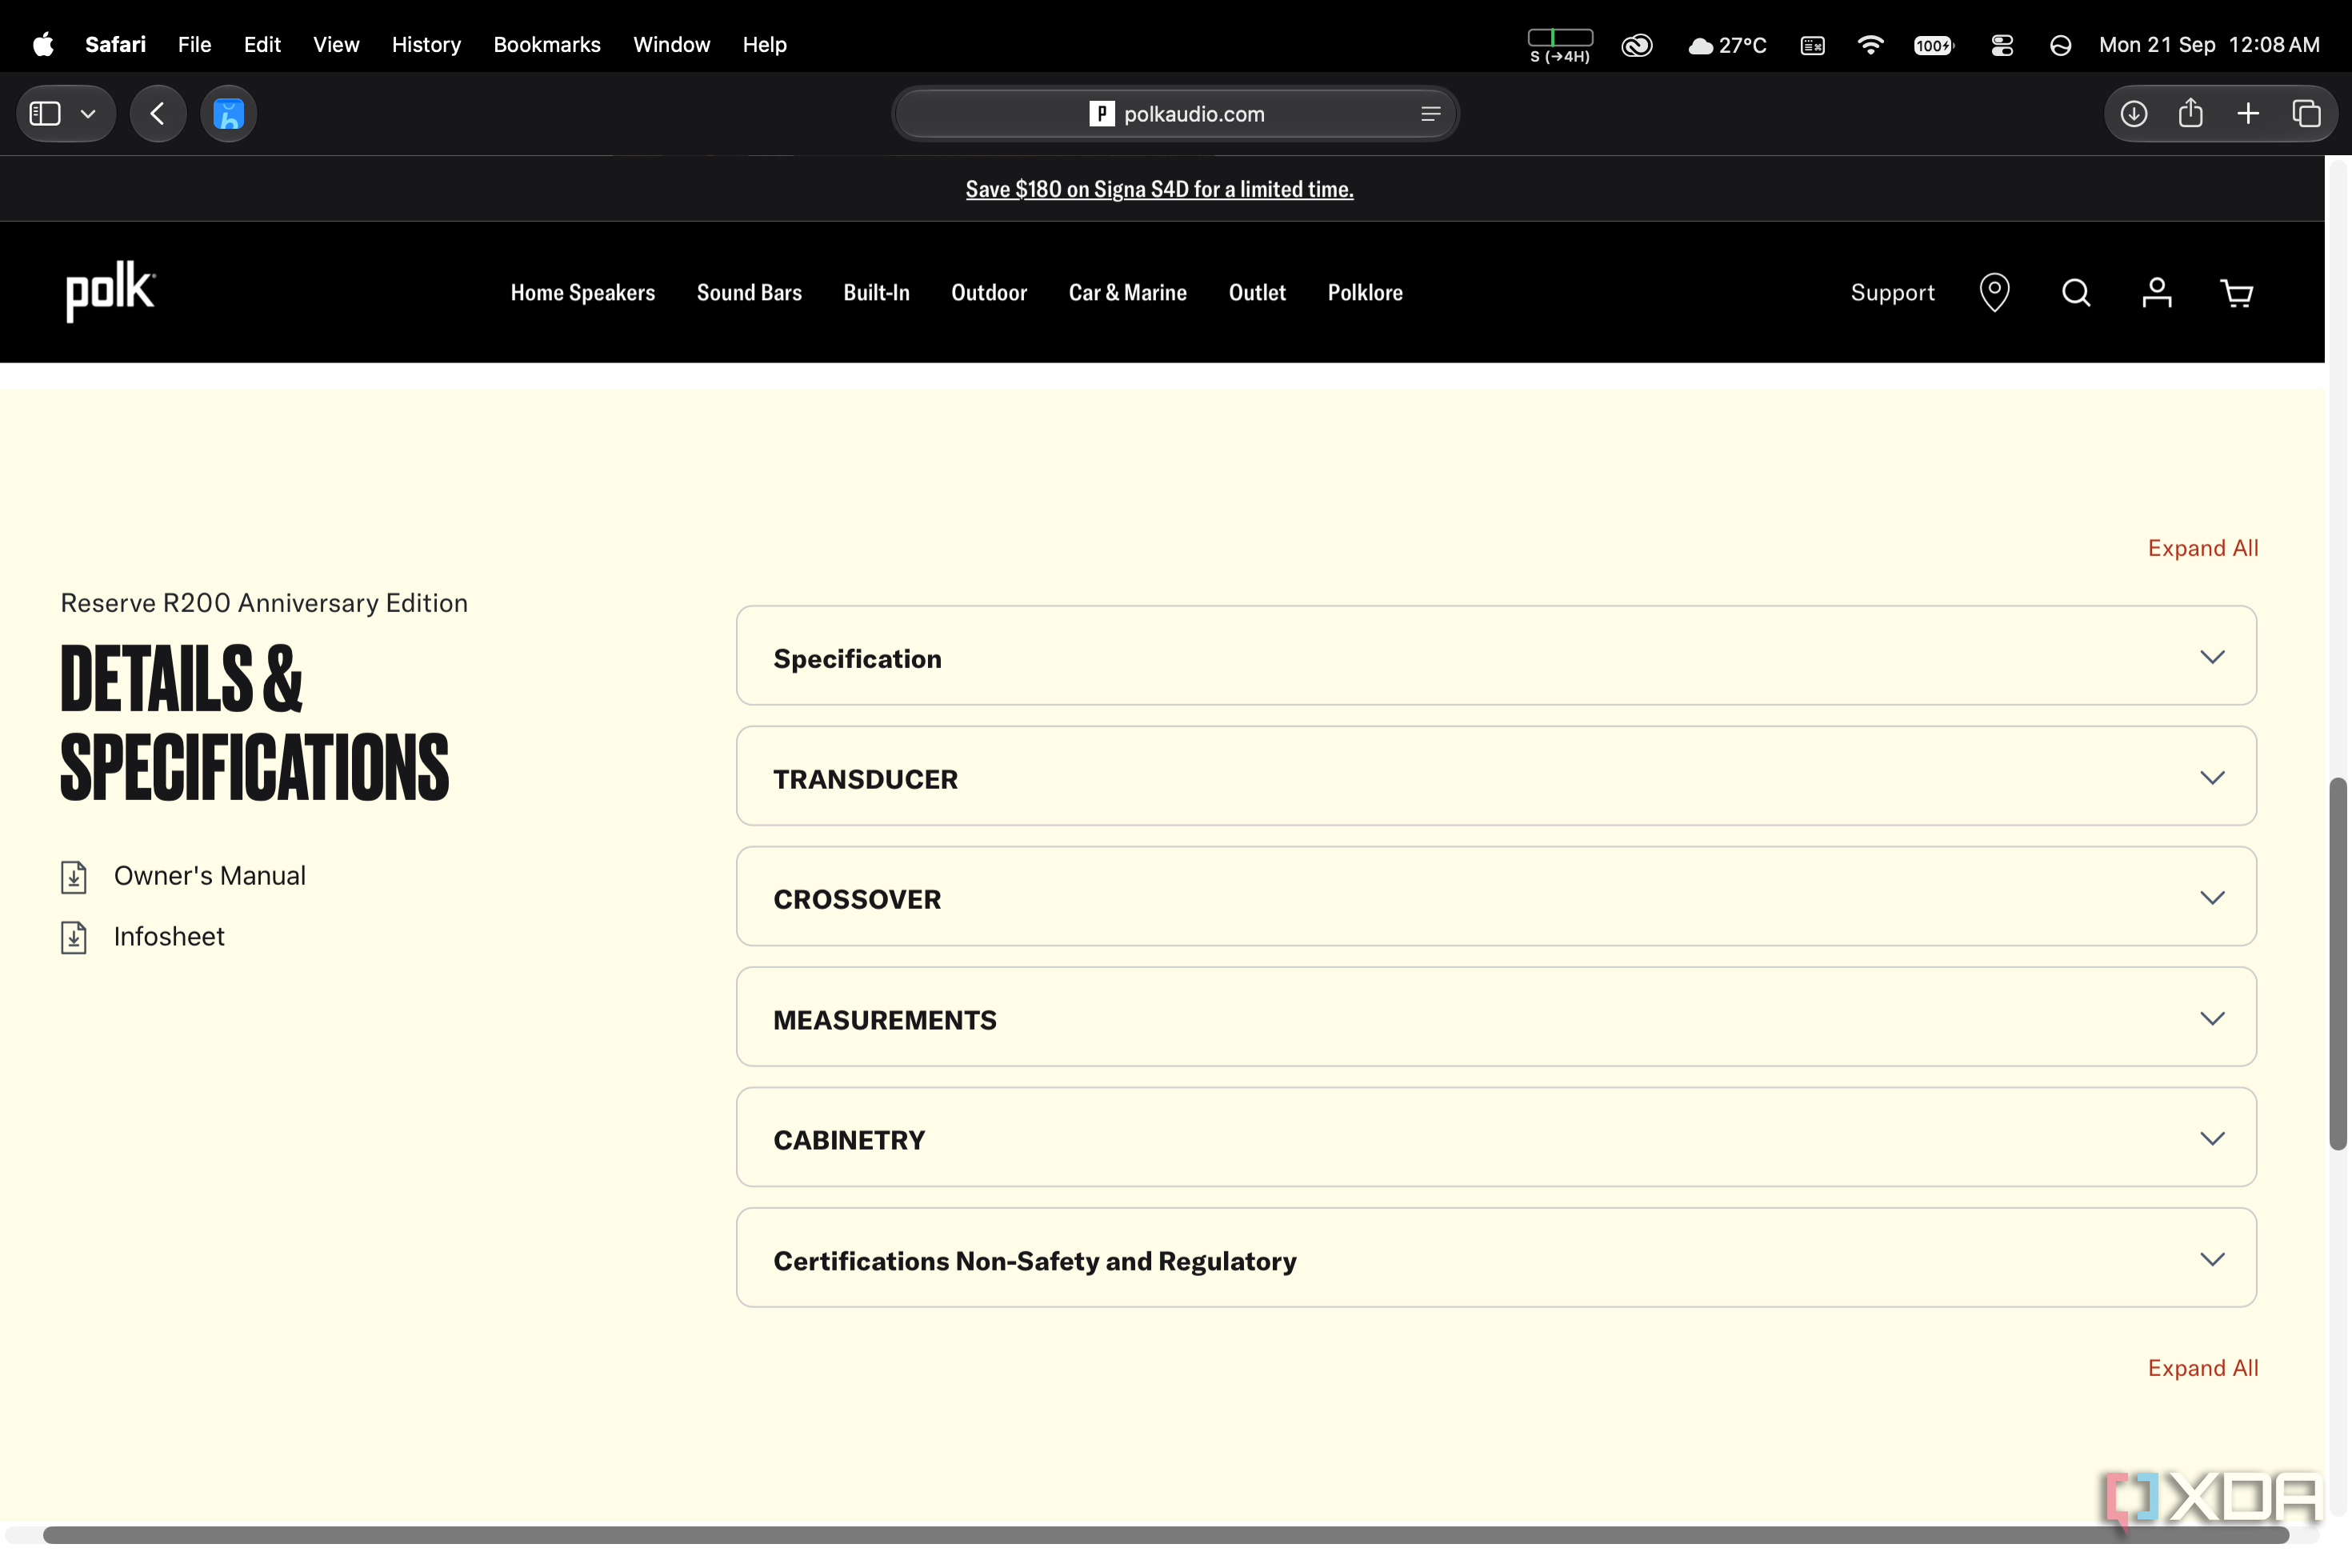Open the Outdoor nav item
This screenshot has height=1568, width=2352.
[989, 292]
